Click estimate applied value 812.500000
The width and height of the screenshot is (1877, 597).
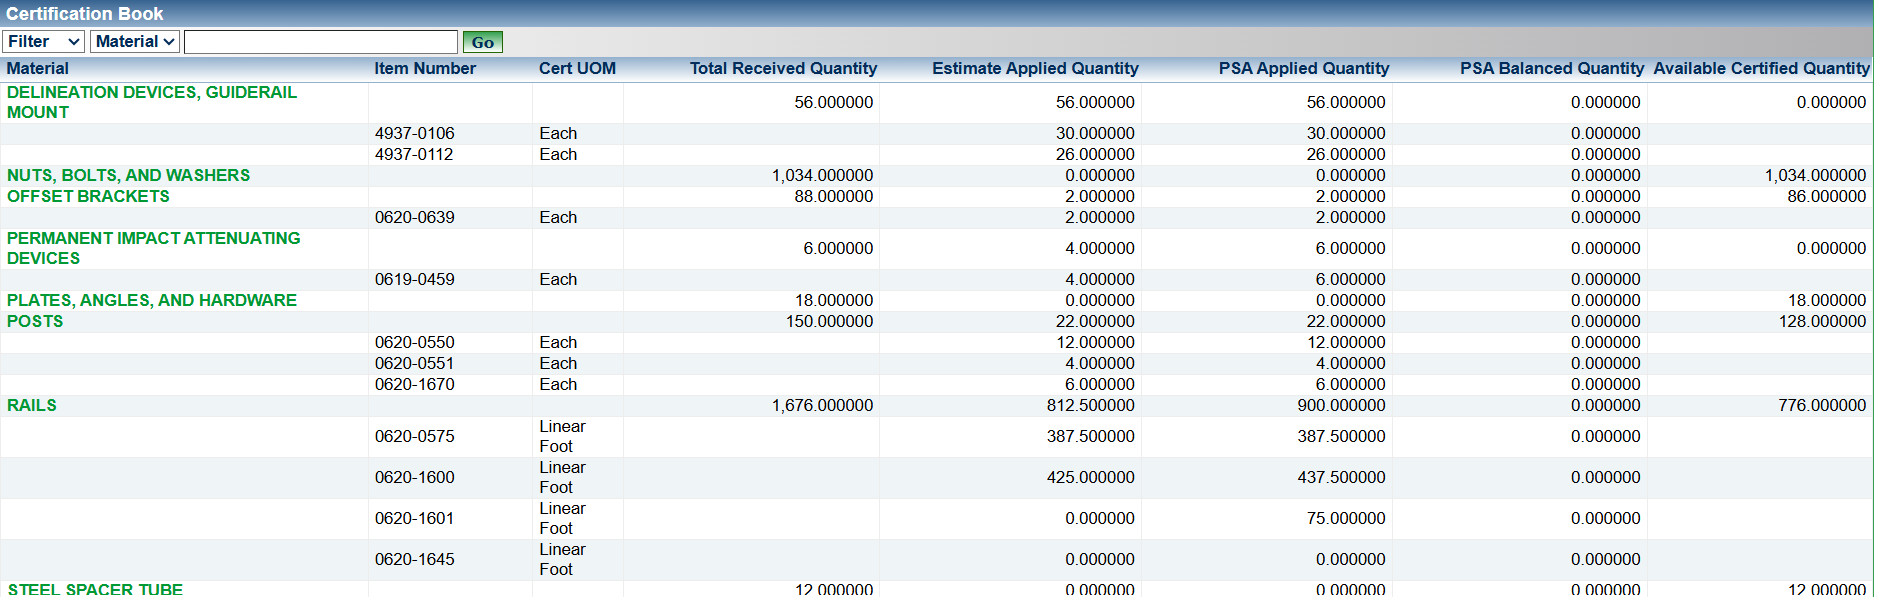pos(1090,405)
